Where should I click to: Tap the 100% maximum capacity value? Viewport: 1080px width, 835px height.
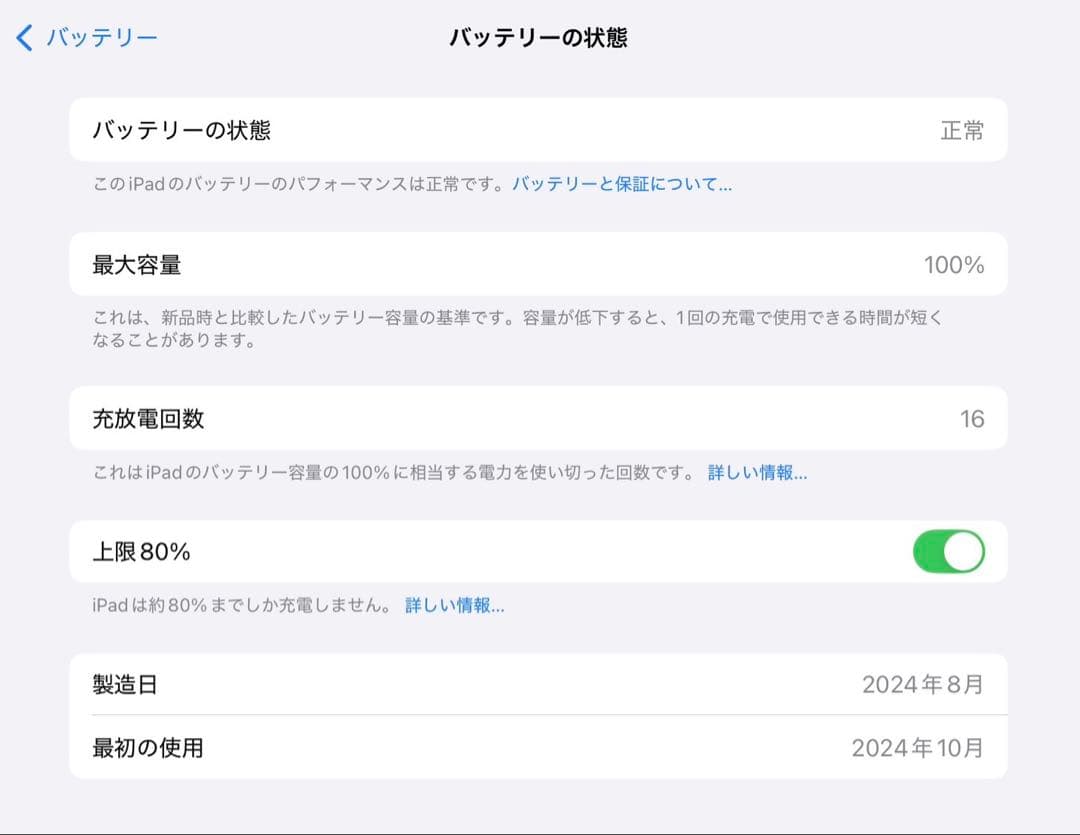(954, 264)
